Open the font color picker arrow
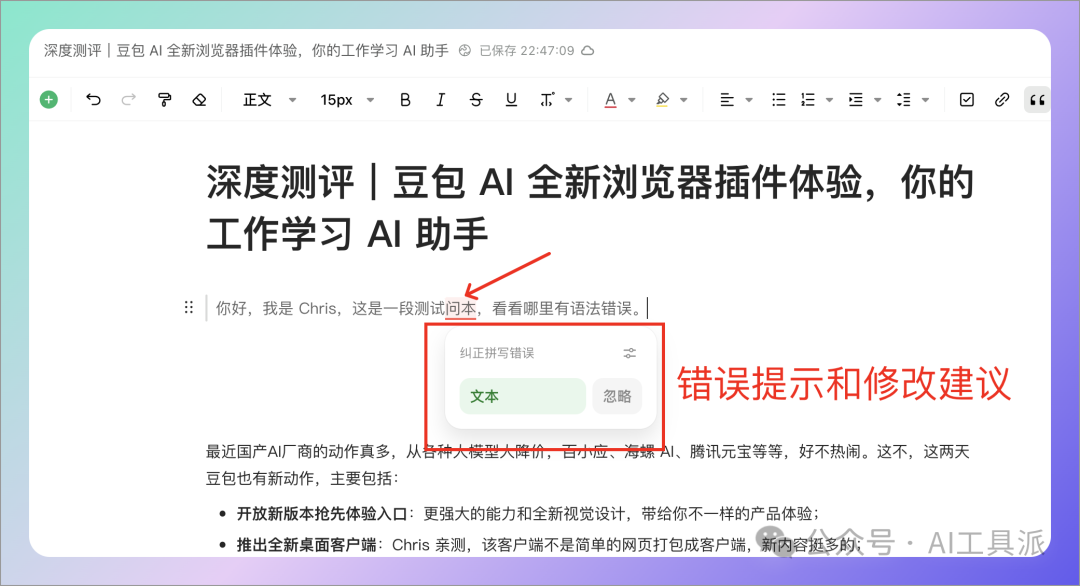Viewport: 1080px width, 586px height. tap(632, 100)
